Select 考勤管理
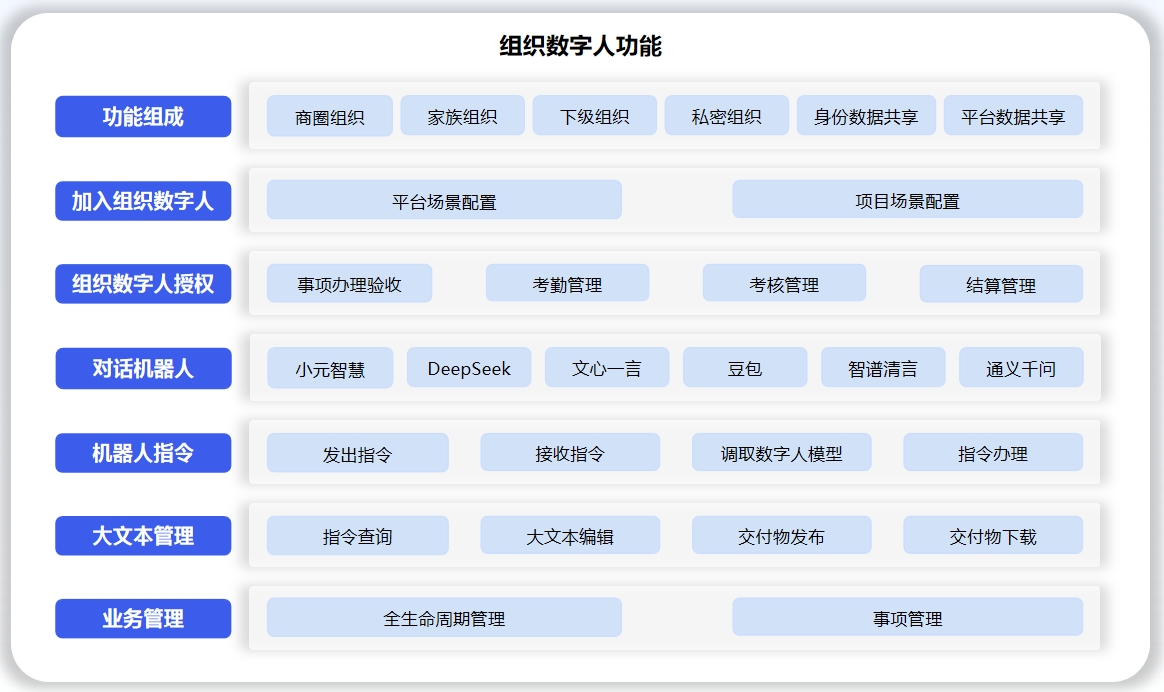 [x=567, y=283]
